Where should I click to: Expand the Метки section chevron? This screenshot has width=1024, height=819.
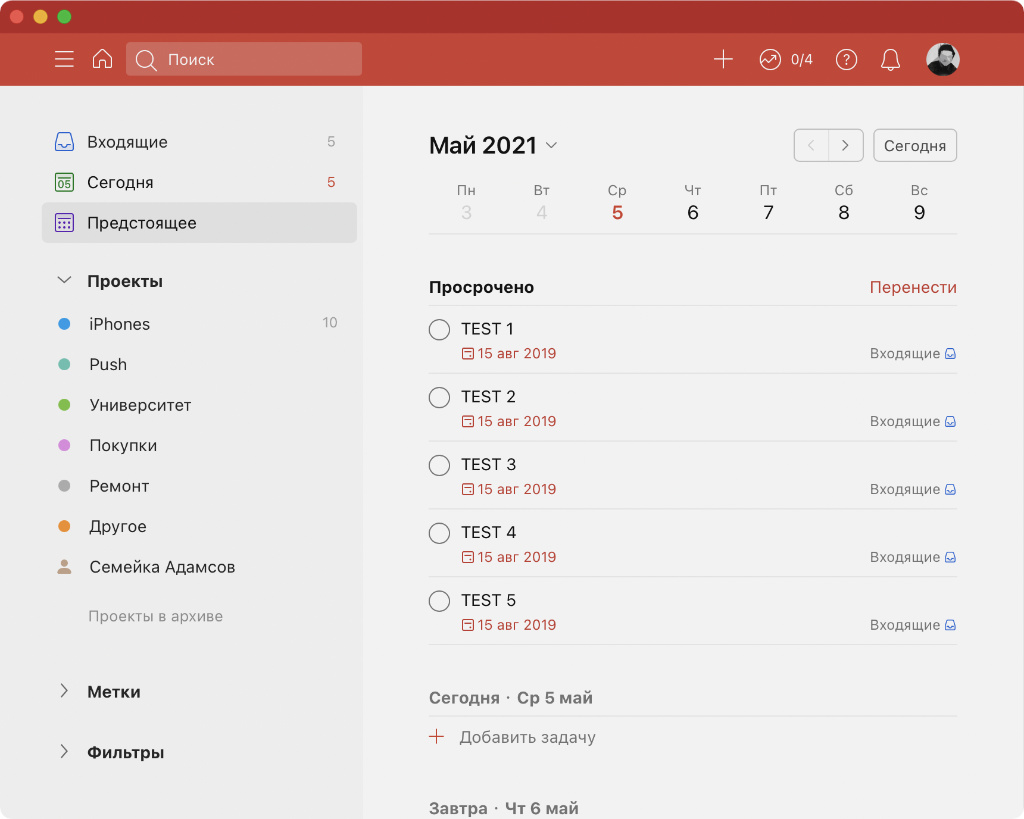click(x=64, y=691)
